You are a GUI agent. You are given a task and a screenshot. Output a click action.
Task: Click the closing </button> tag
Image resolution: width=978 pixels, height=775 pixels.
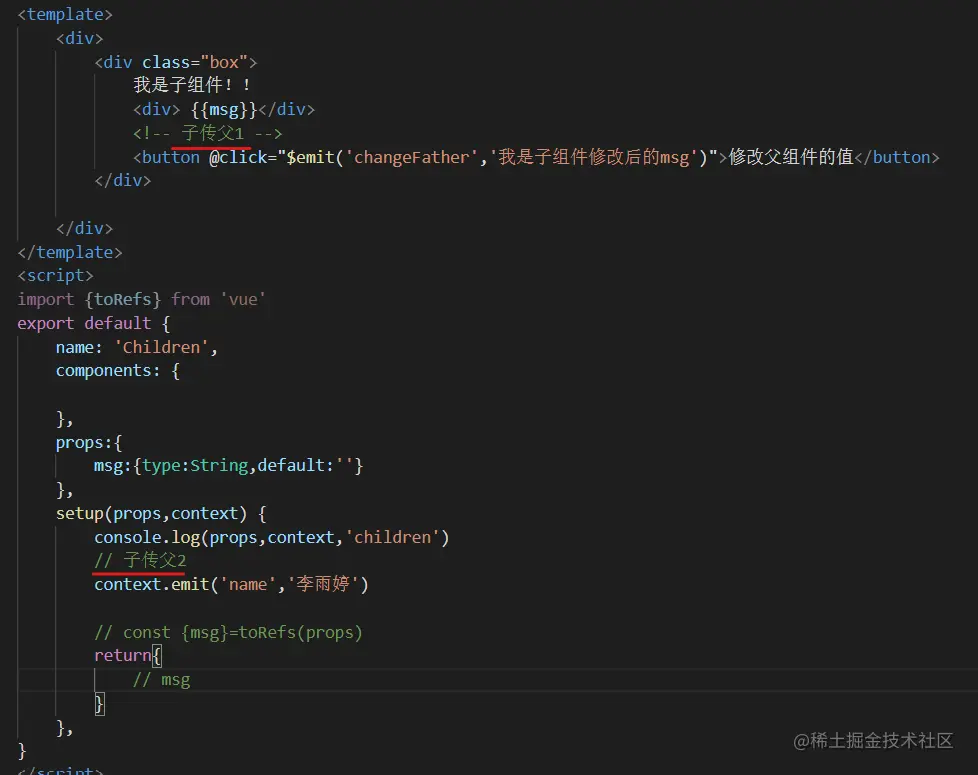click(x=896, y=157)
